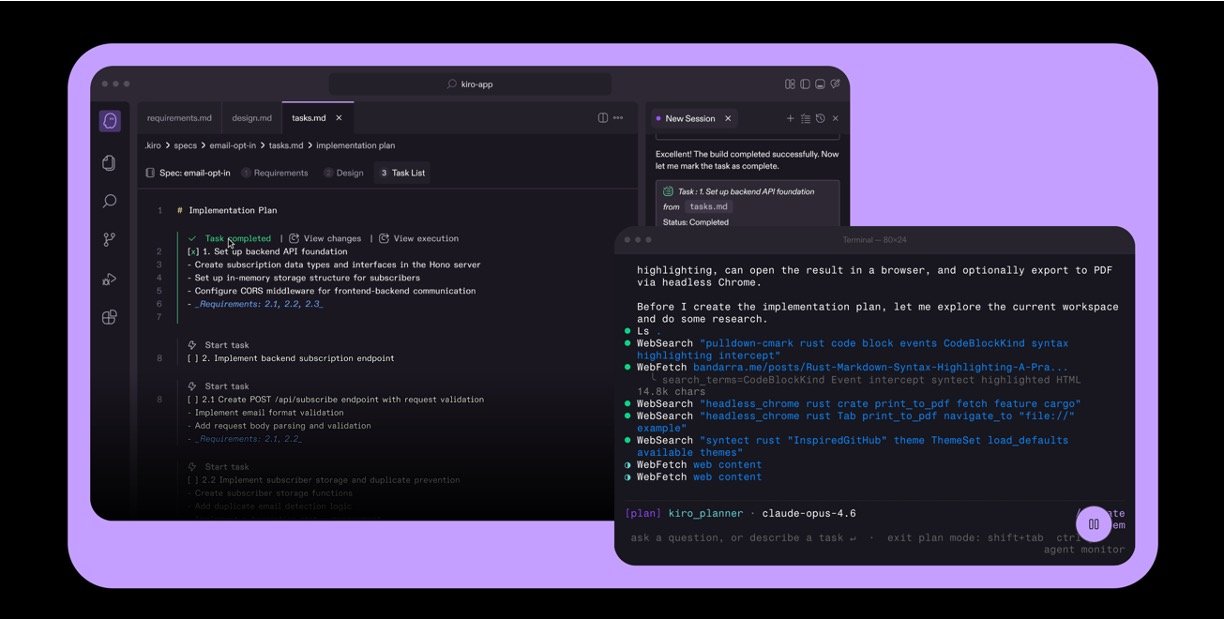Screen dimensions: 1224x620
Task: Switch to the requirements.md tab
Action: point(179,118)
